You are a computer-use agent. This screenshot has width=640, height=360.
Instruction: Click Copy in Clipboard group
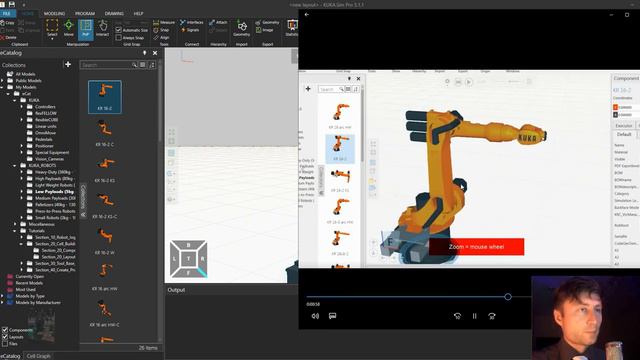pos(7,23)
